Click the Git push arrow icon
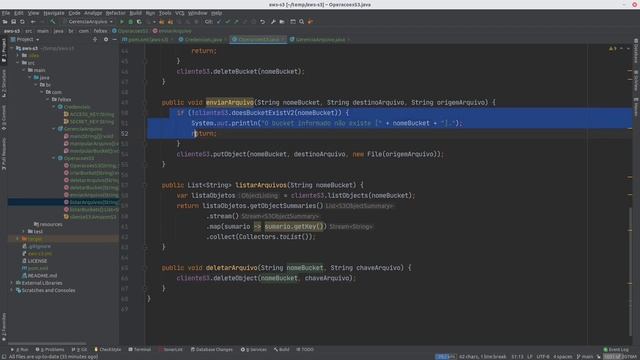Screen dimensions: 640x360 (x=236, y=22)
